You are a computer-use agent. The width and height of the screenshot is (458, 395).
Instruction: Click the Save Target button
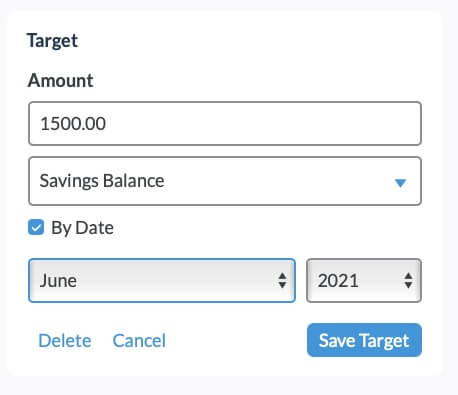364,340
